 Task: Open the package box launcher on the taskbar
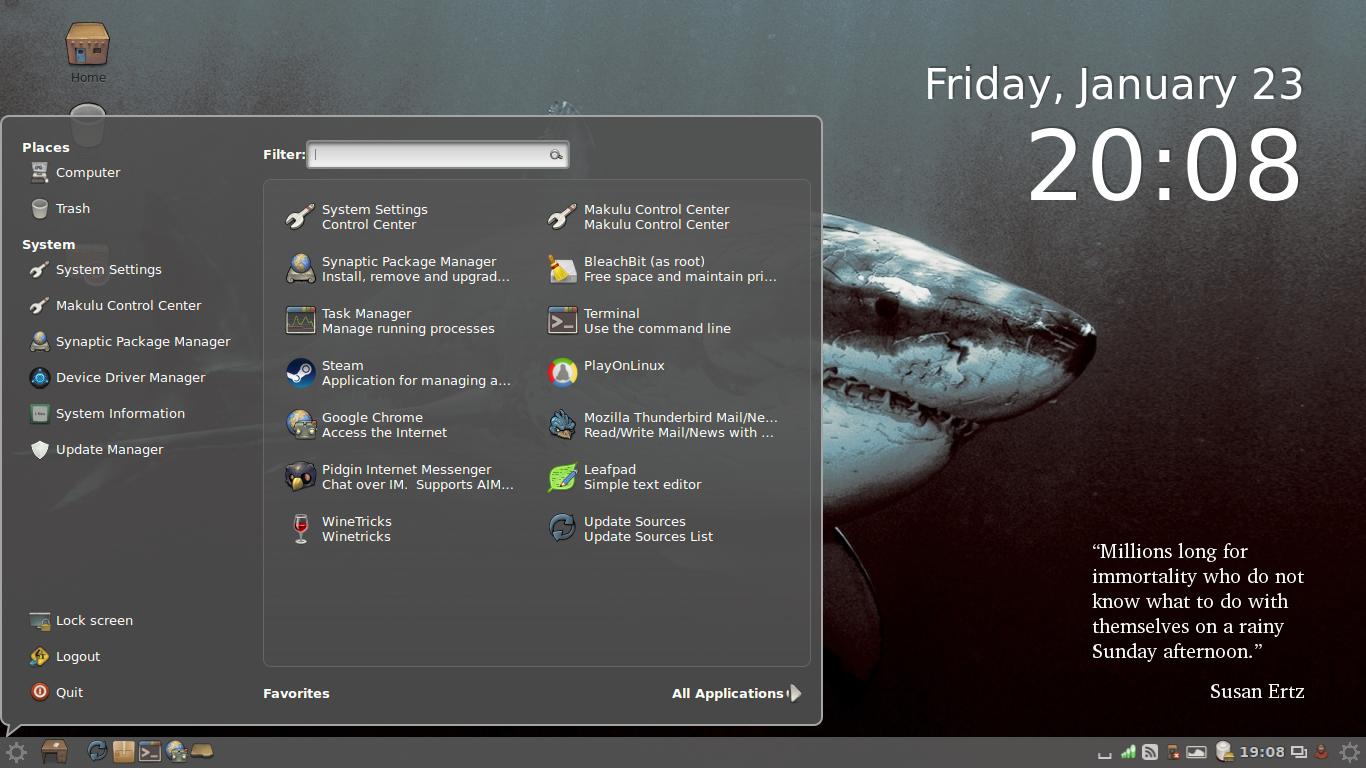[124, 752]
